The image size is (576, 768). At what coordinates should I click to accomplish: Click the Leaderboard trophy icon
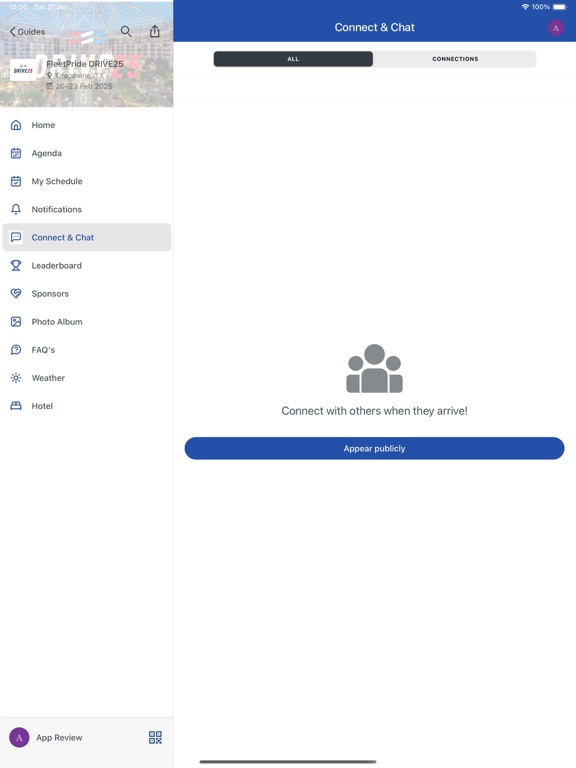point(16,265)
